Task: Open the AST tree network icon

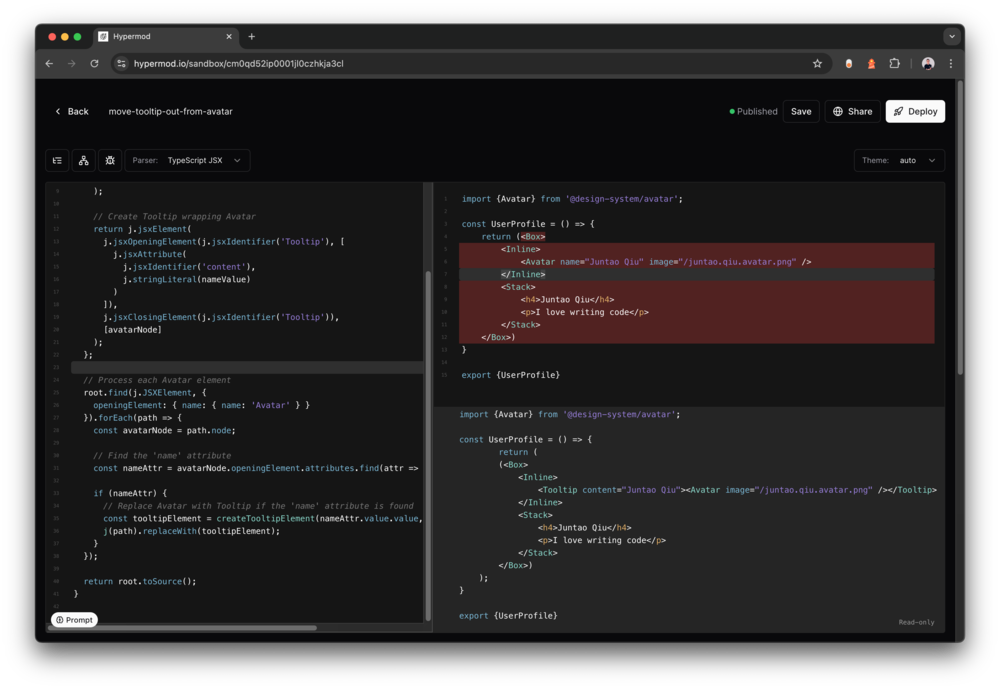Action: click(x=83, y=160)
